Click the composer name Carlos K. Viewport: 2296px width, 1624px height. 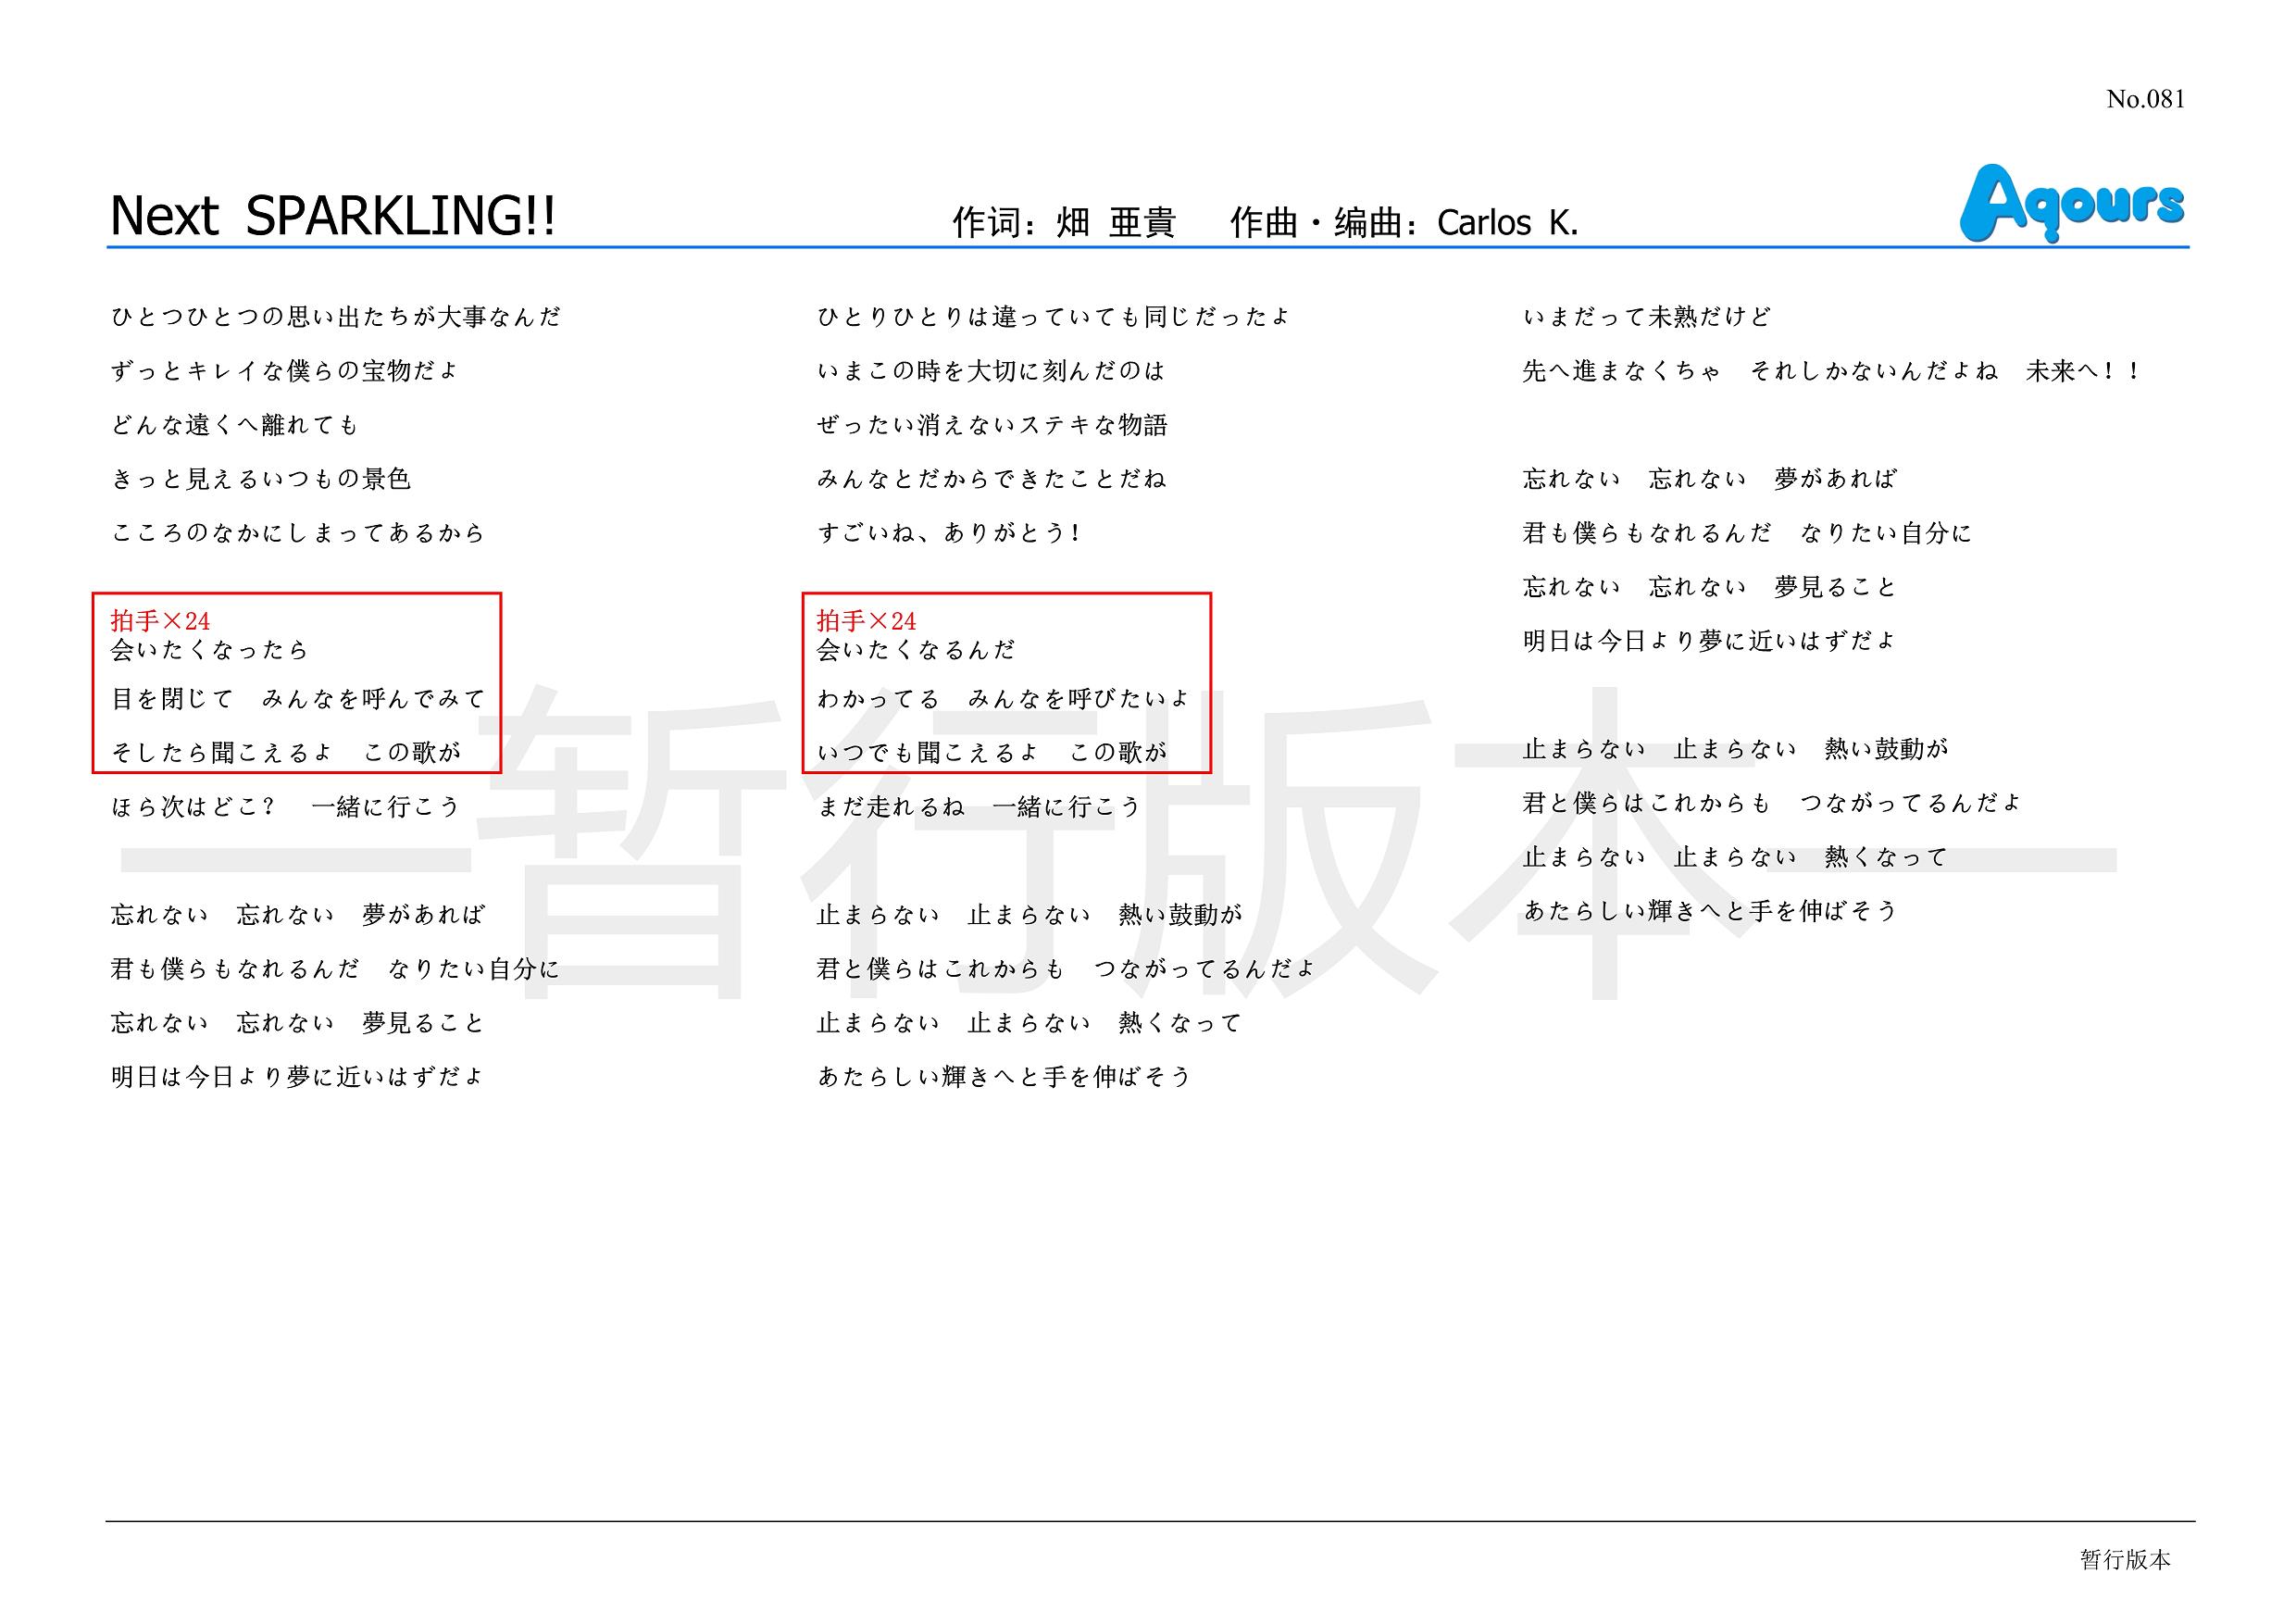1507,222
